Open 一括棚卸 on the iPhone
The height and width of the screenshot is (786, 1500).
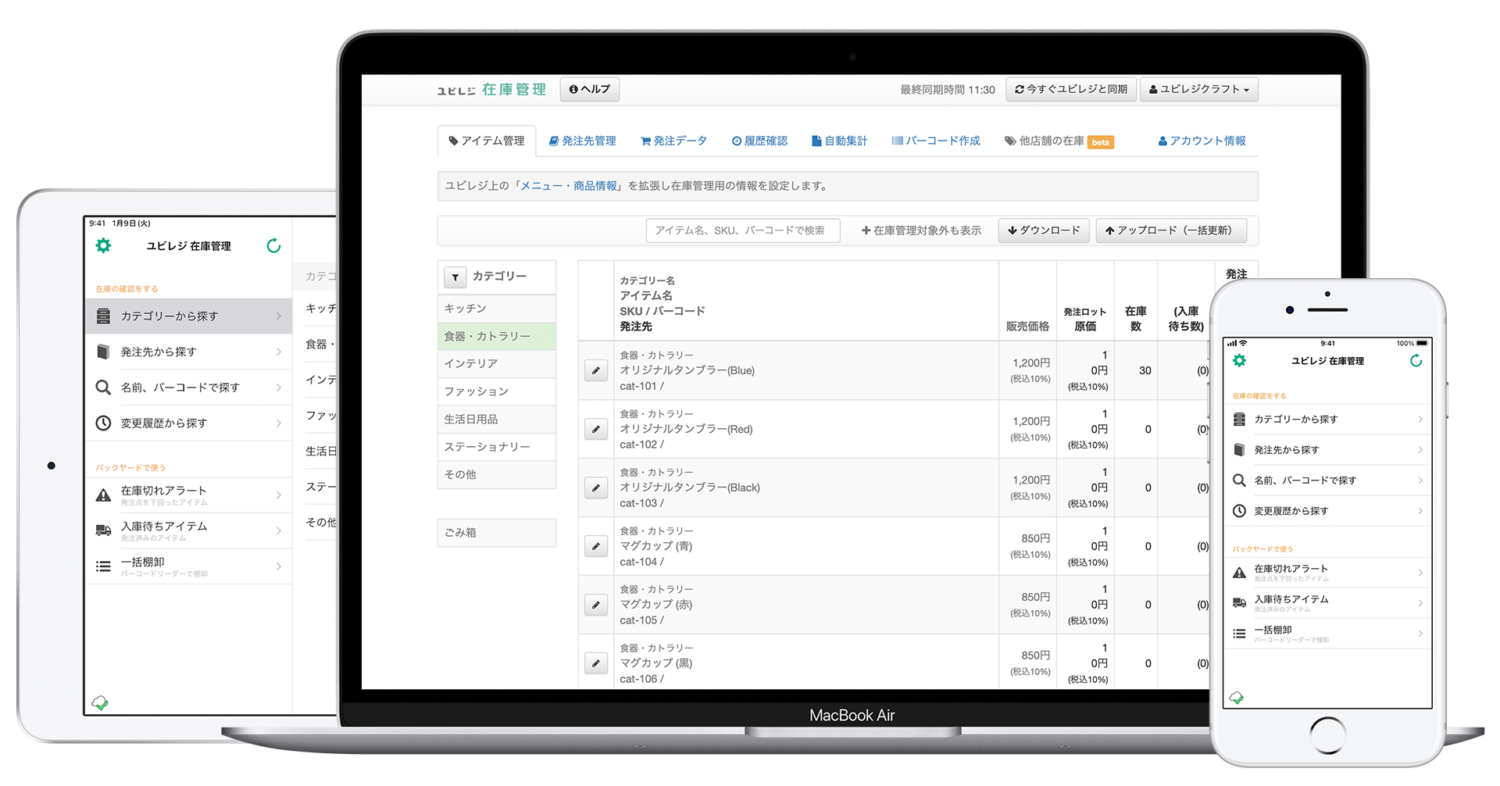1327,634
